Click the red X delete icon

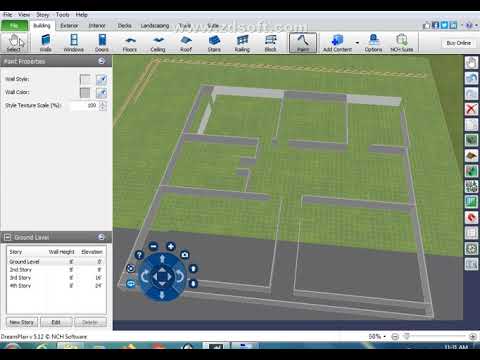click(471, 109)
